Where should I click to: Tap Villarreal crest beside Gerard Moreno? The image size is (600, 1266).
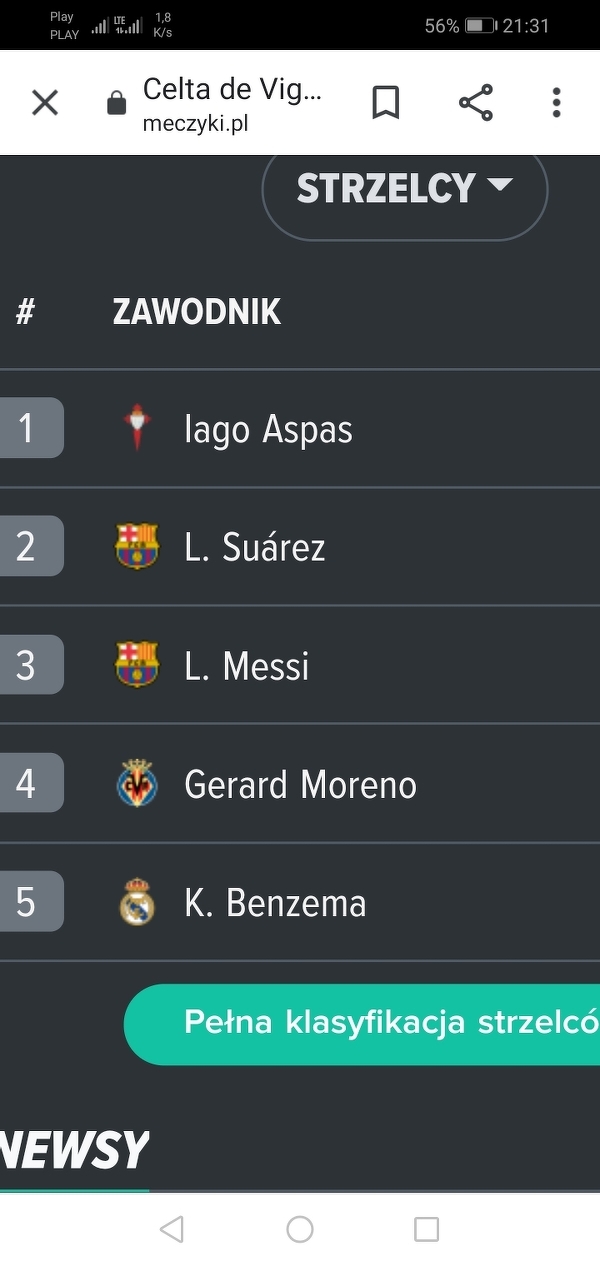coord(137,784)
